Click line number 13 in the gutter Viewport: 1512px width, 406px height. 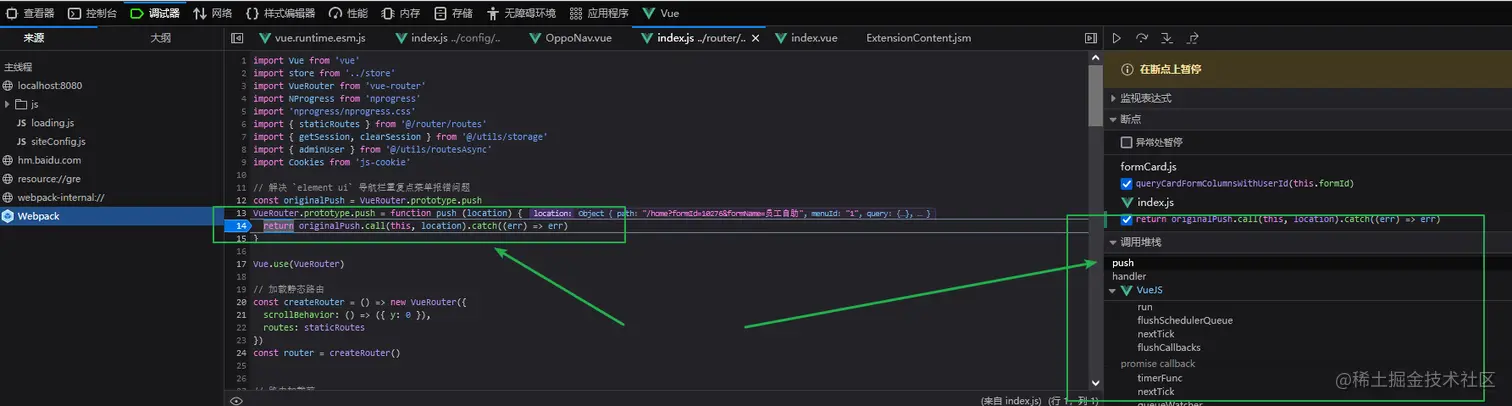[241, 213]
